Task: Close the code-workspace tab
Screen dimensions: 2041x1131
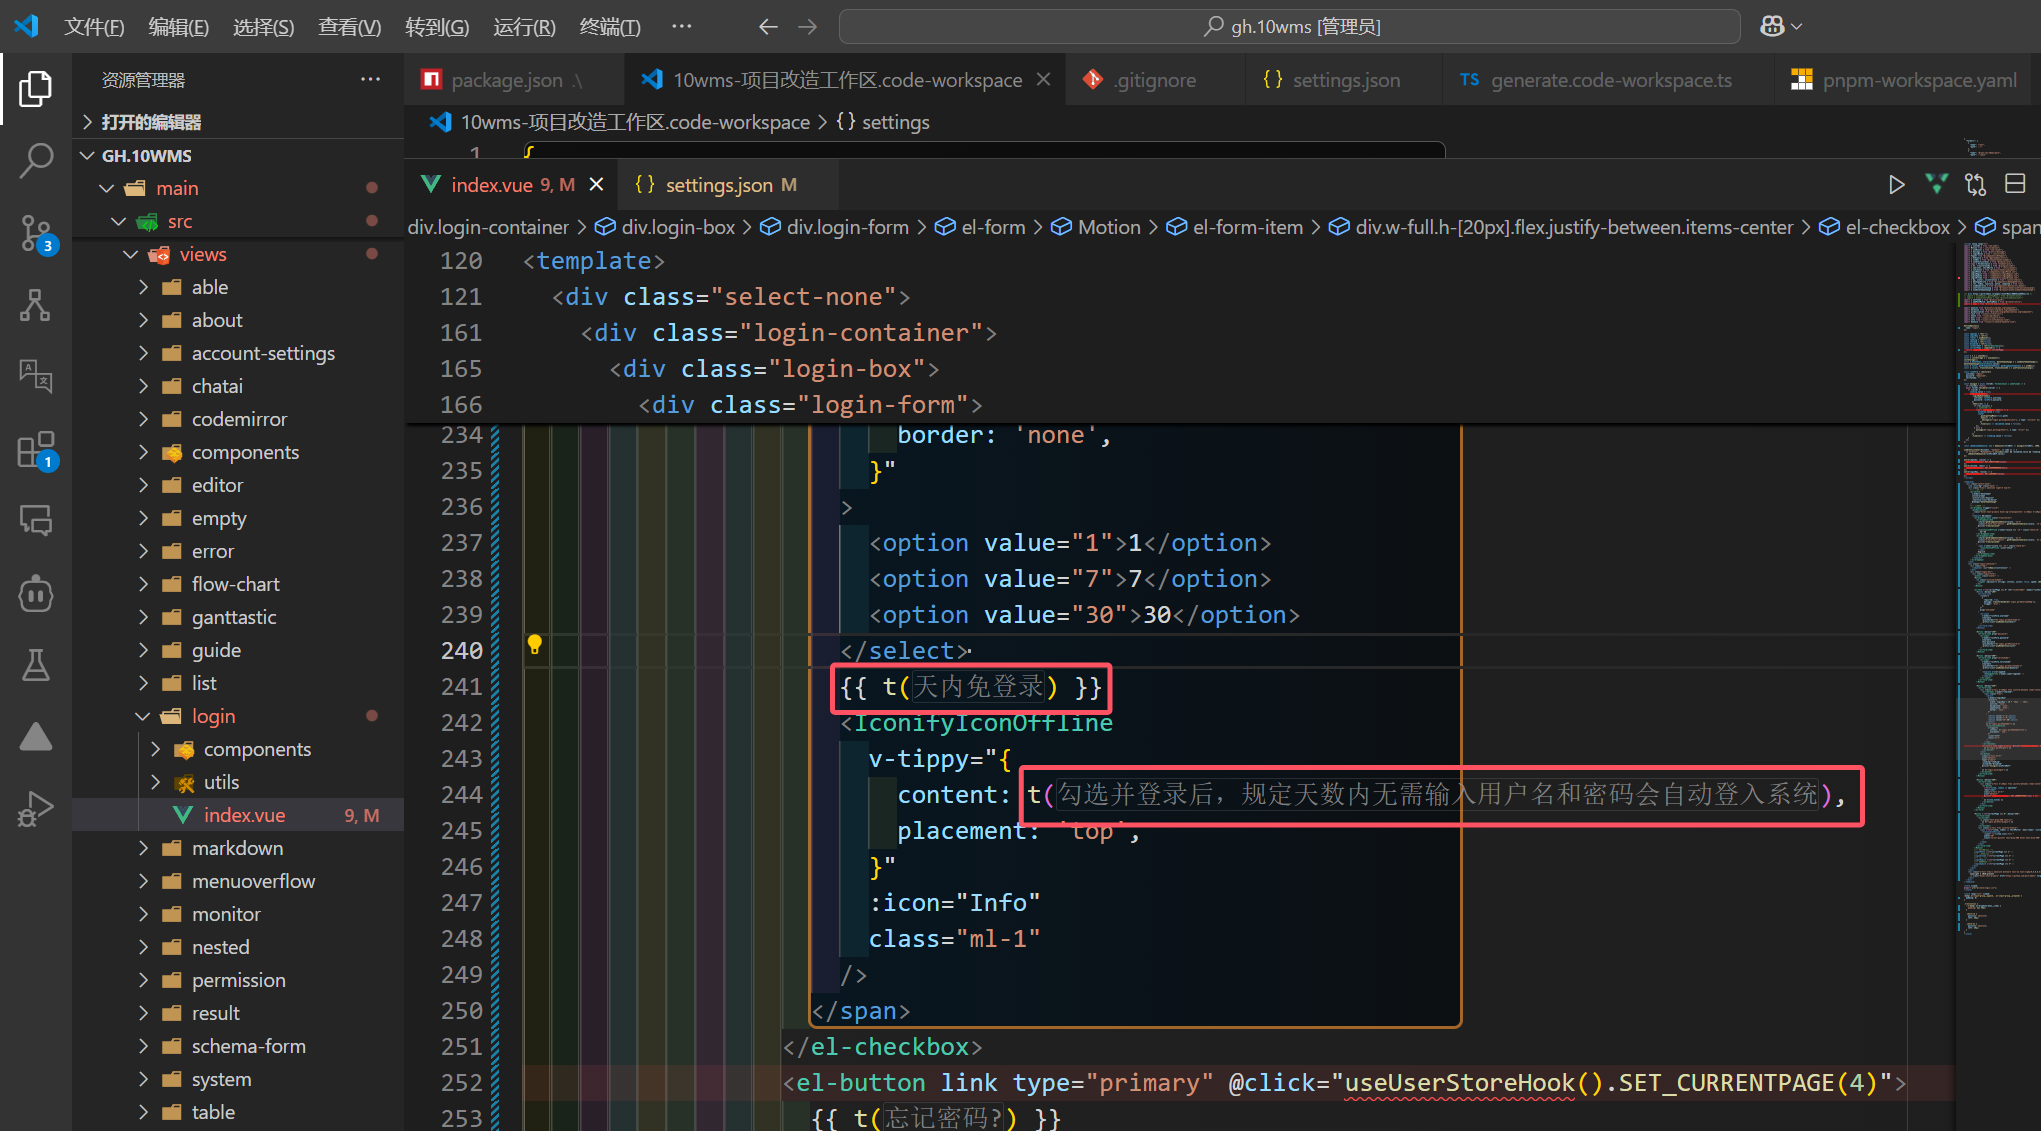Action: [1043, 80]
